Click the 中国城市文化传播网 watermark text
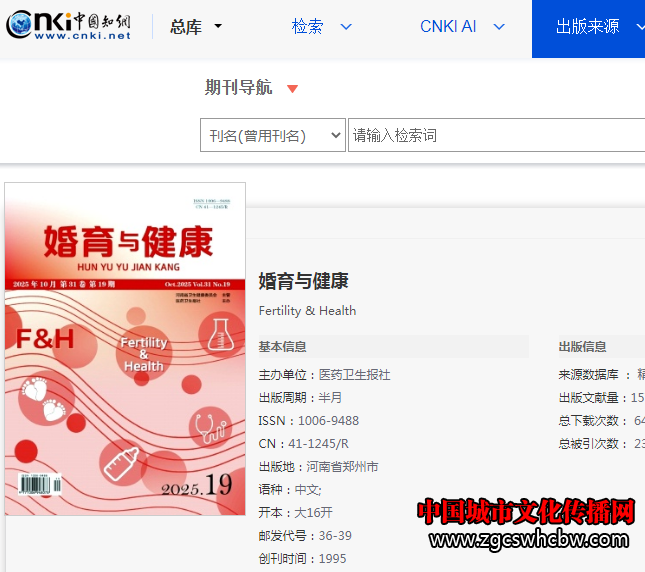The width and height of the screenshot is (645, 572). point(526,512)
